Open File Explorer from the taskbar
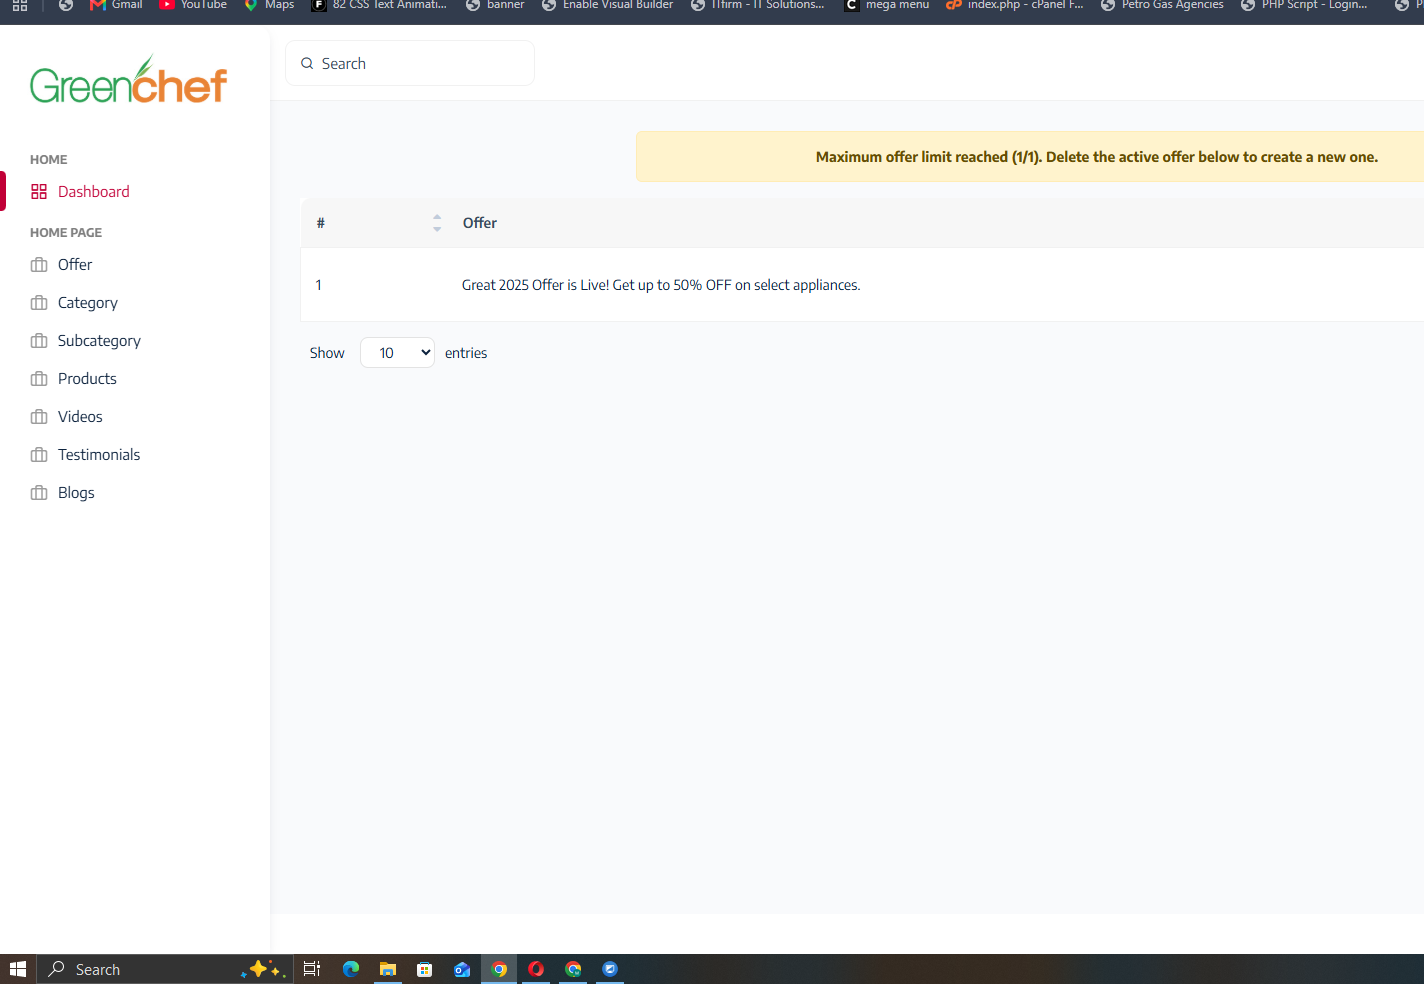Viewport: 1424px width, 984px height. tap(388, 969)
